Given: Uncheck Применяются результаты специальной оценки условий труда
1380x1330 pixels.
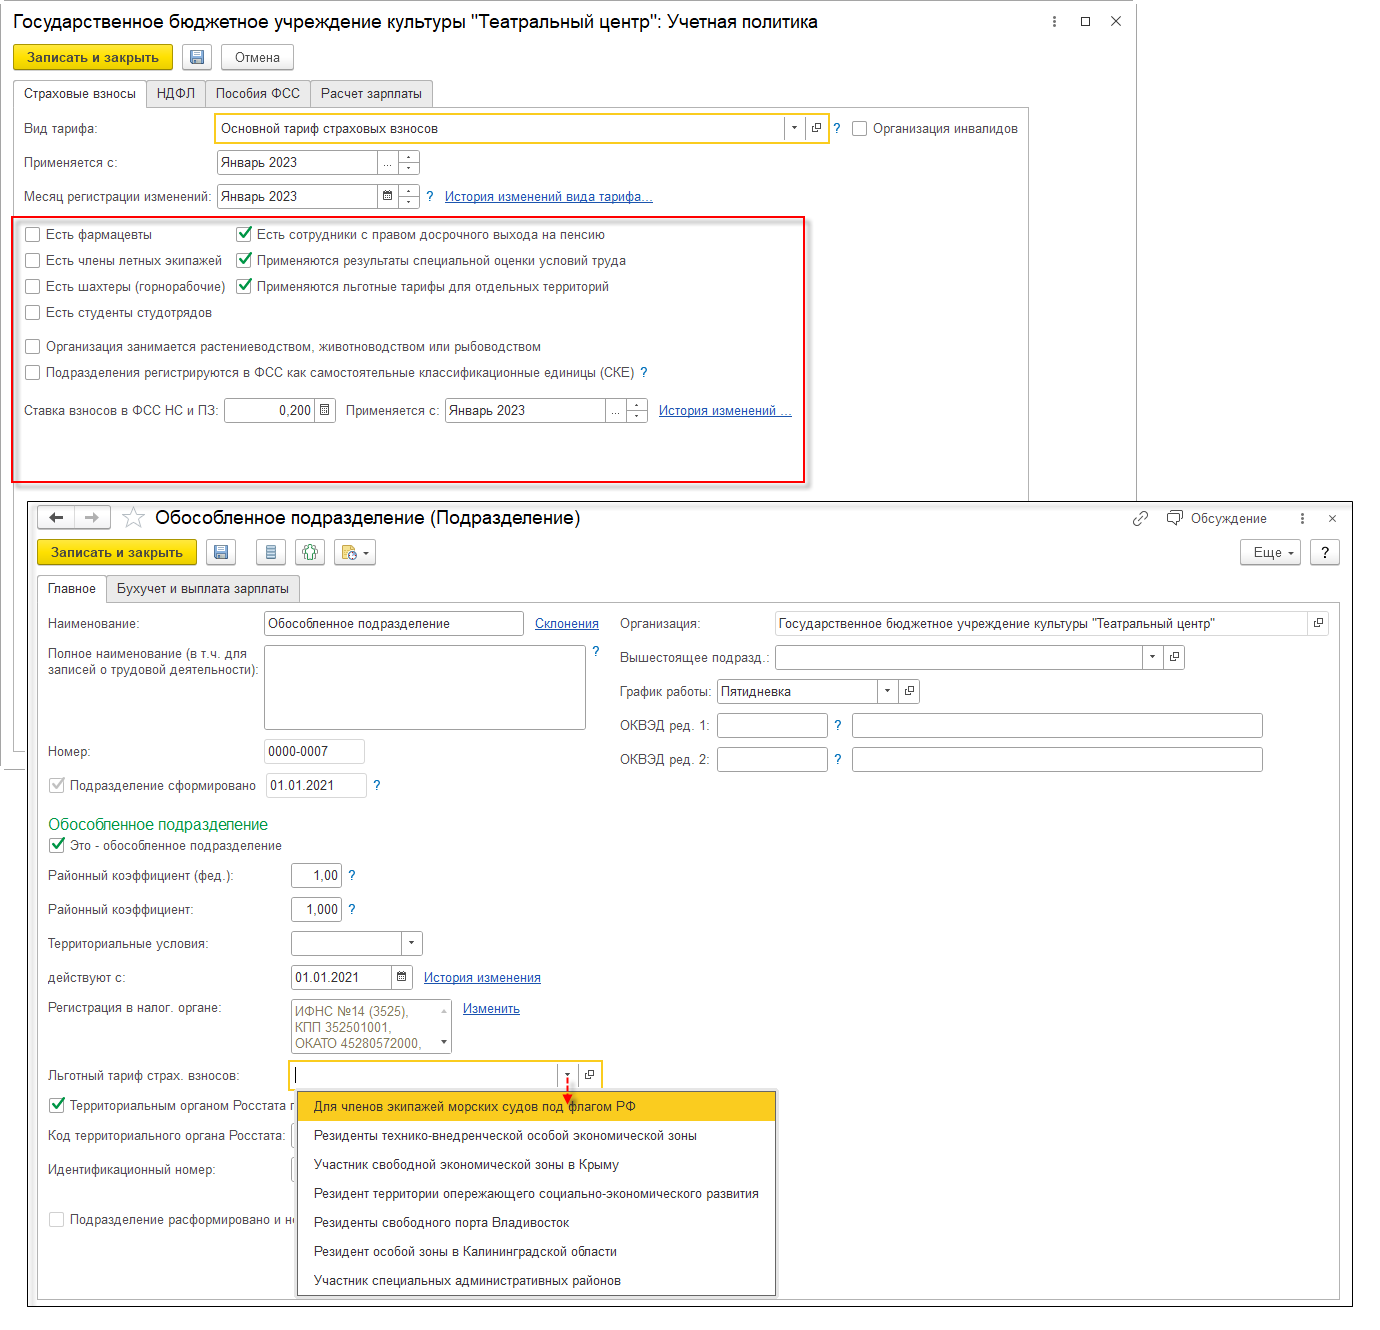Looking at the screenshot, I should (x=244, y=260).
